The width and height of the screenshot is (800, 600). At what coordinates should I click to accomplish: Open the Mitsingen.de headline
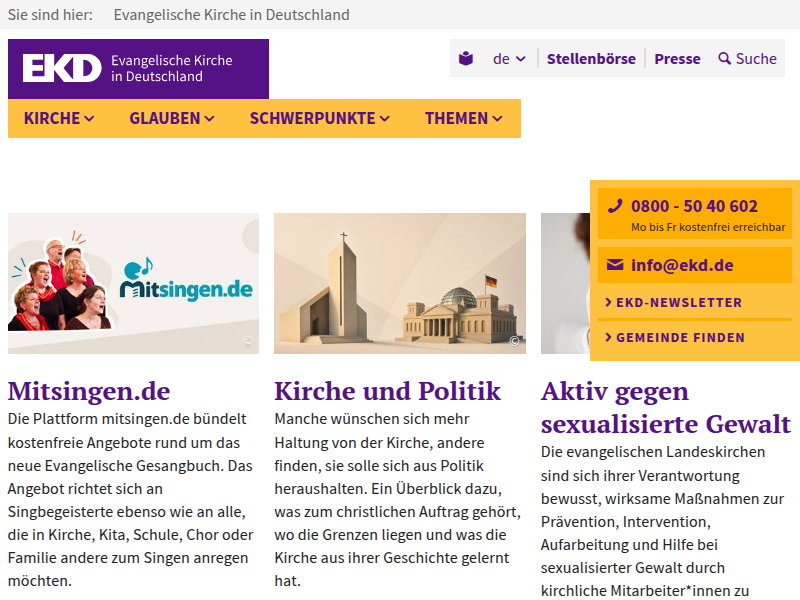point(89,391)
